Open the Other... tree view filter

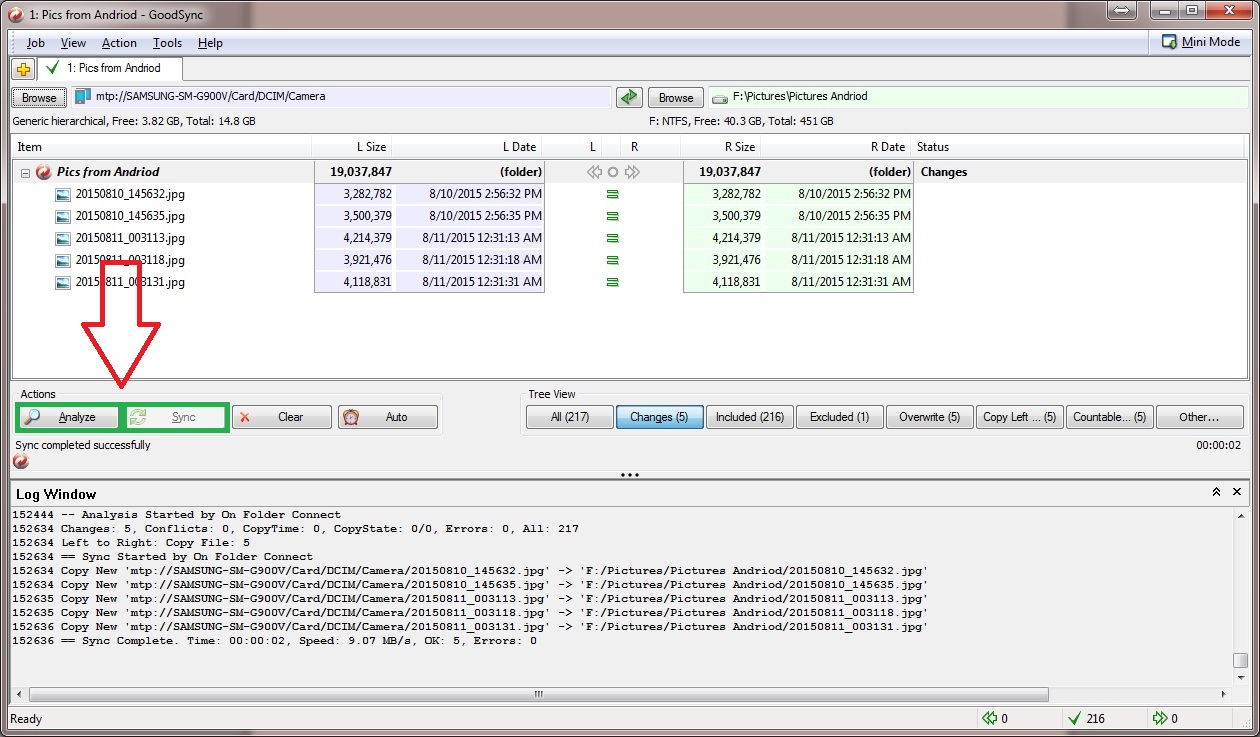click(x=1199, y=417)
